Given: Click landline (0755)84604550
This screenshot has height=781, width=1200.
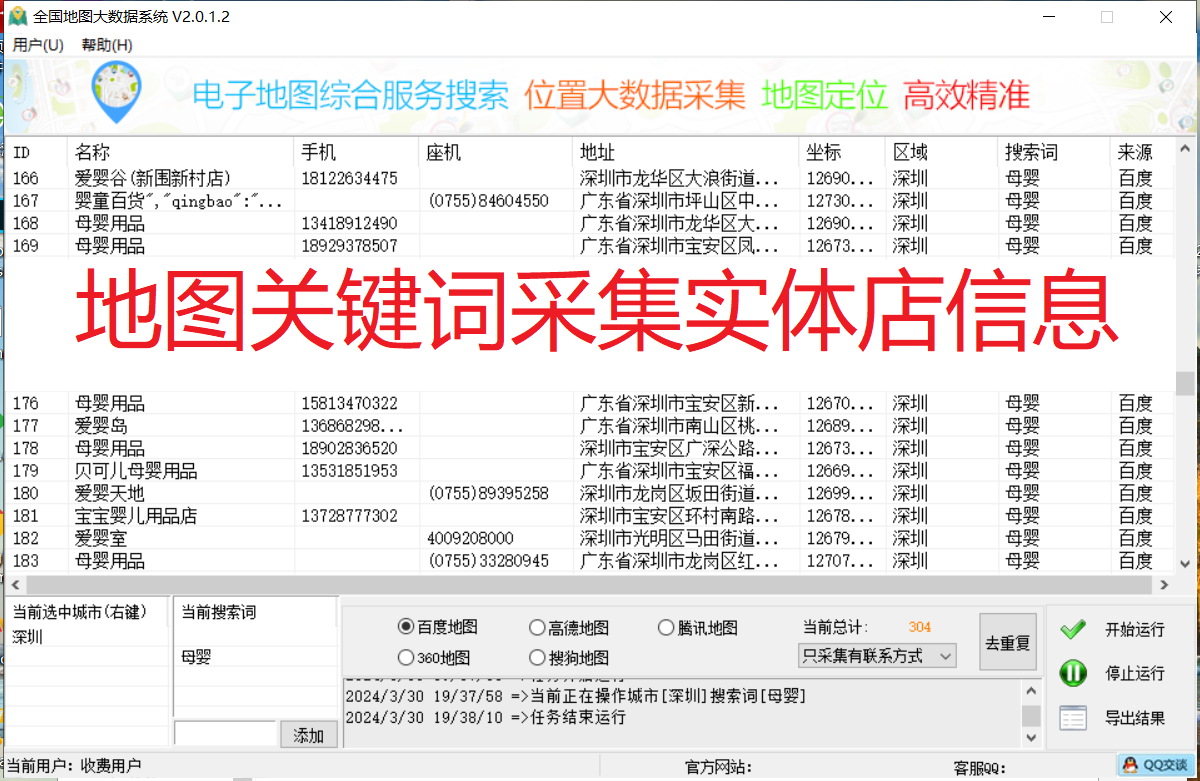Looking at the screenshot, I should click(488, 200).
